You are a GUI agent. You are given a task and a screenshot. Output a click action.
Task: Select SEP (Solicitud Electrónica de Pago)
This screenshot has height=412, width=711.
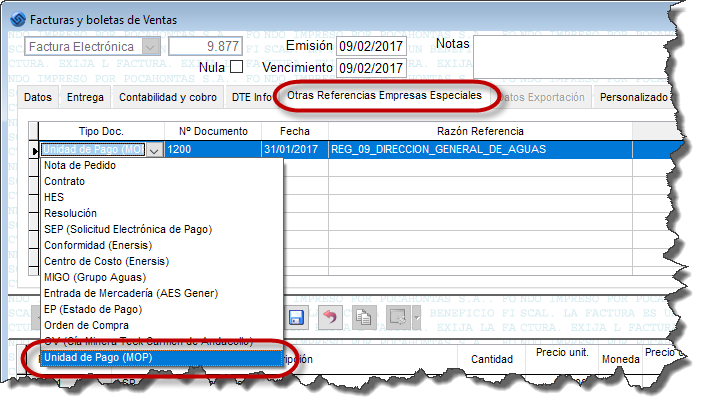162,229
